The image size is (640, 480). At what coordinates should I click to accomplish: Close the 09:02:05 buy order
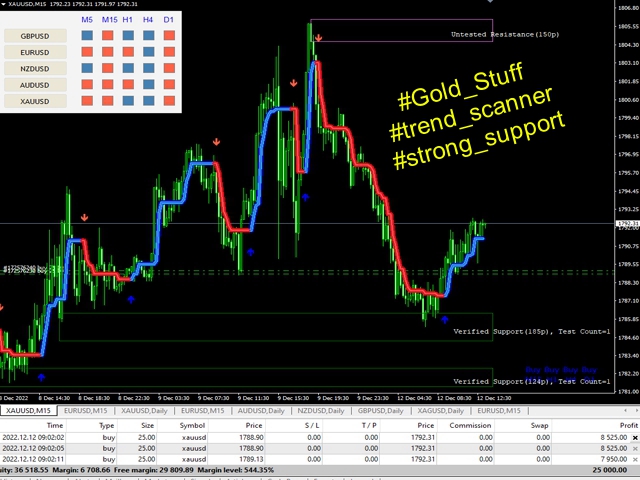tap(635, 448)
